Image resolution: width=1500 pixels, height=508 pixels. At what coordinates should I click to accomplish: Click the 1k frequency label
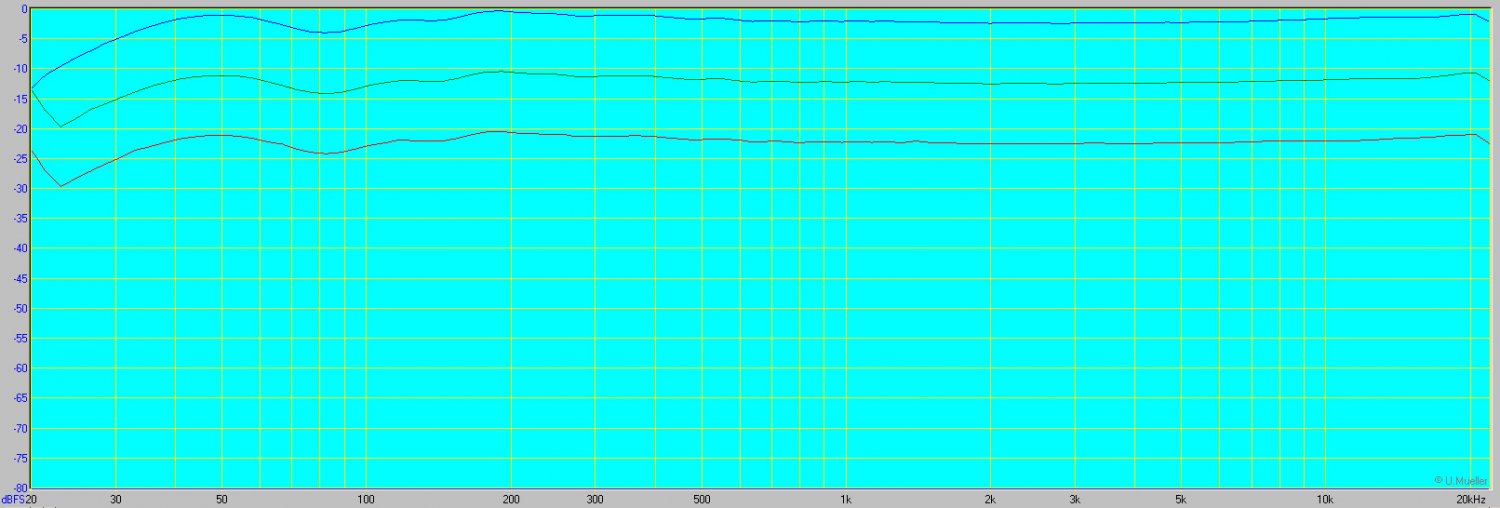(x=846, y=498)
